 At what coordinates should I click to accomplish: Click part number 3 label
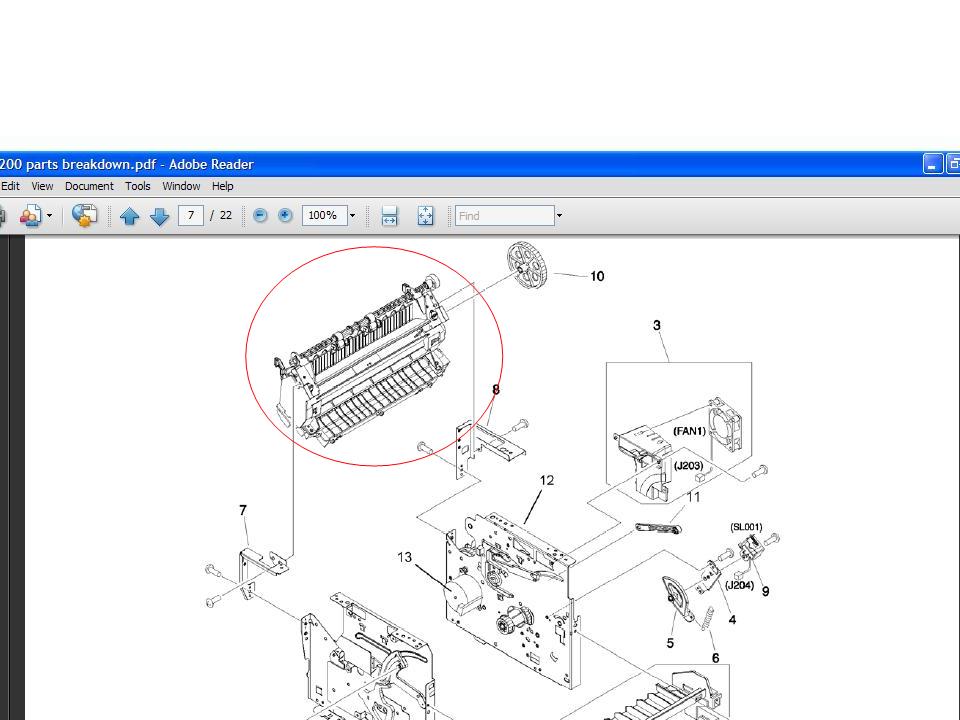coord(657,325)
